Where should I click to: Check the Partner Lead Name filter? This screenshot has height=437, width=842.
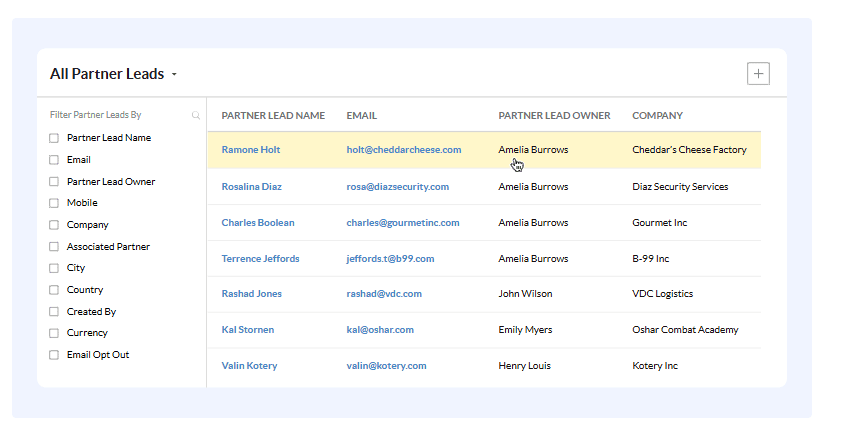click(54, 138)
